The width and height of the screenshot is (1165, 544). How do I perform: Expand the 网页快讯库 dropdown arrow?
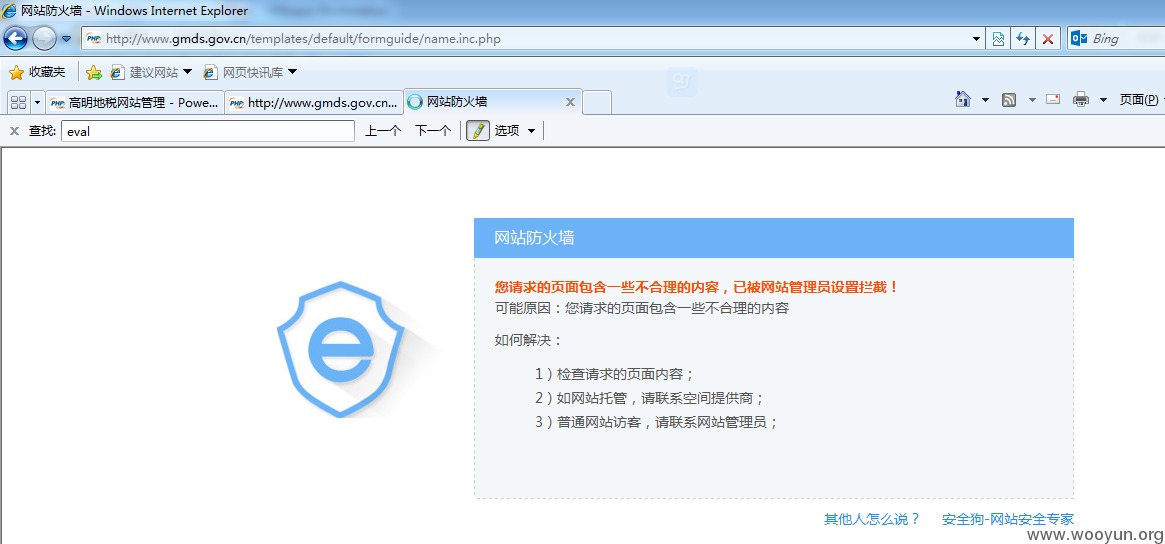click(x=292, y=72)
